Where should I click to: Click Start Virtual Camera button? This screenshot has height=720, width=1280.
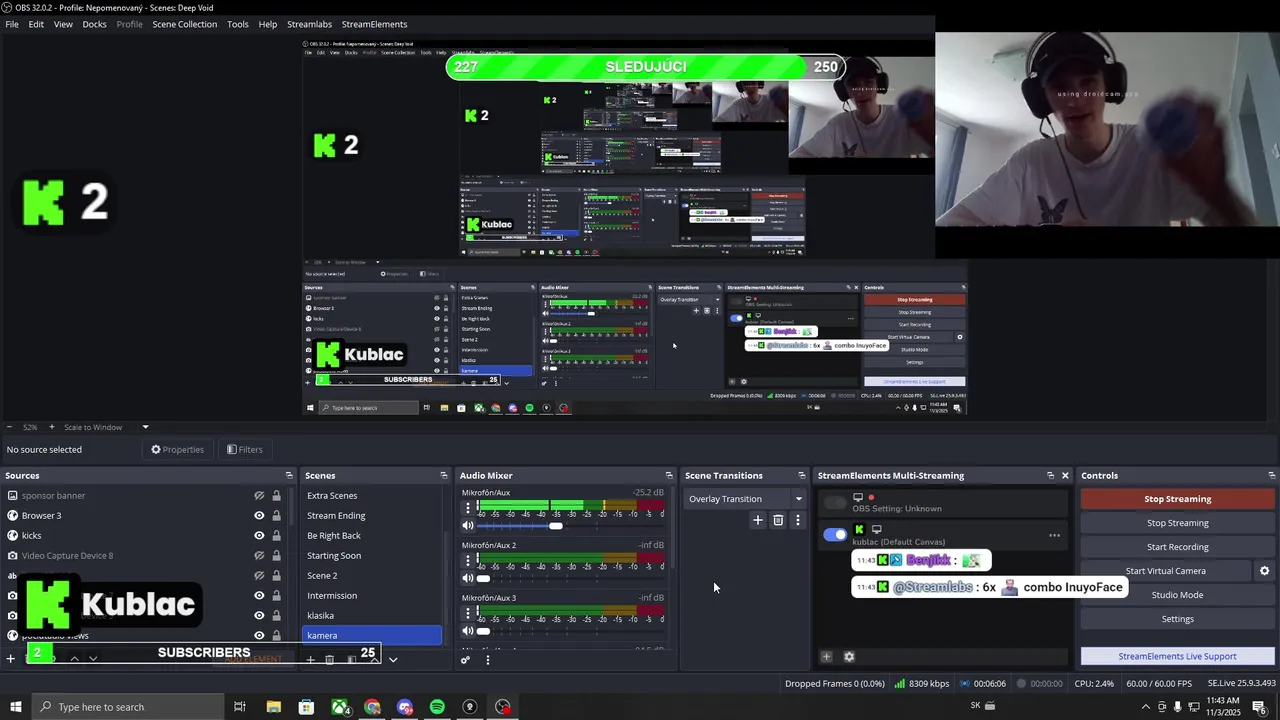coord(1165,571)
